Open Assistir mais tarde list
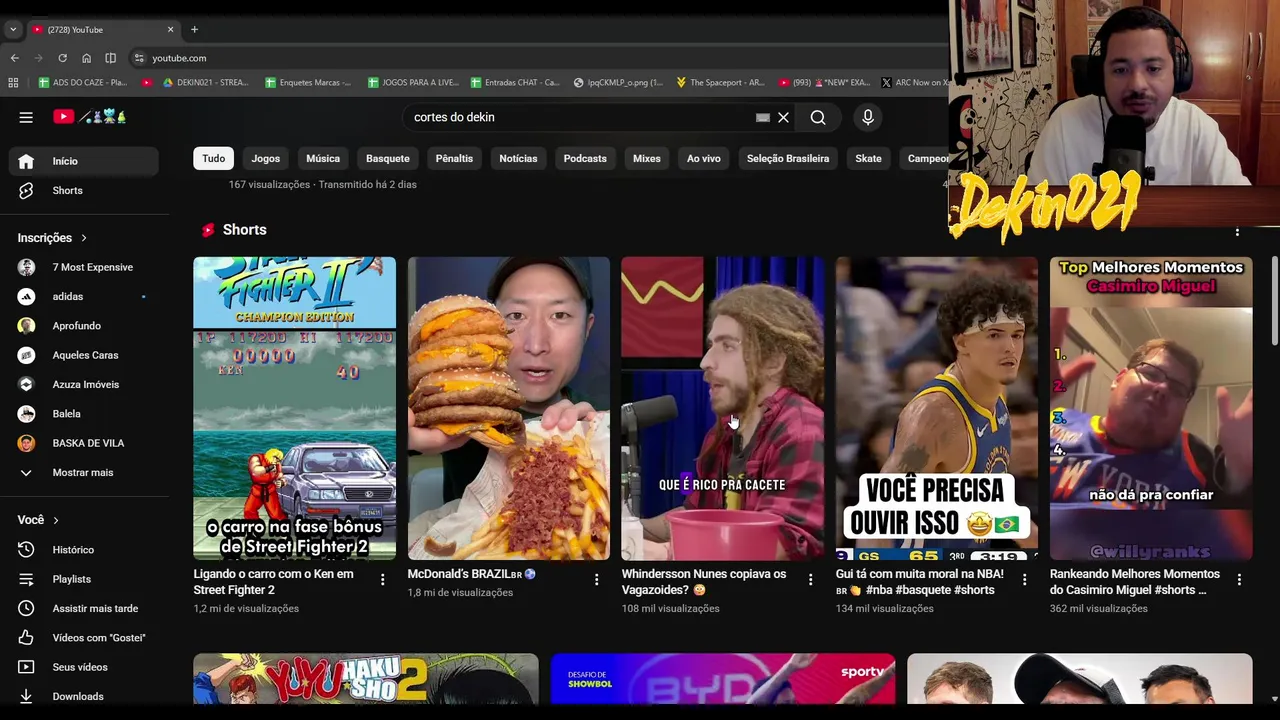The image size is (1280, 720). pyautogui.click(x=84, y=608)
